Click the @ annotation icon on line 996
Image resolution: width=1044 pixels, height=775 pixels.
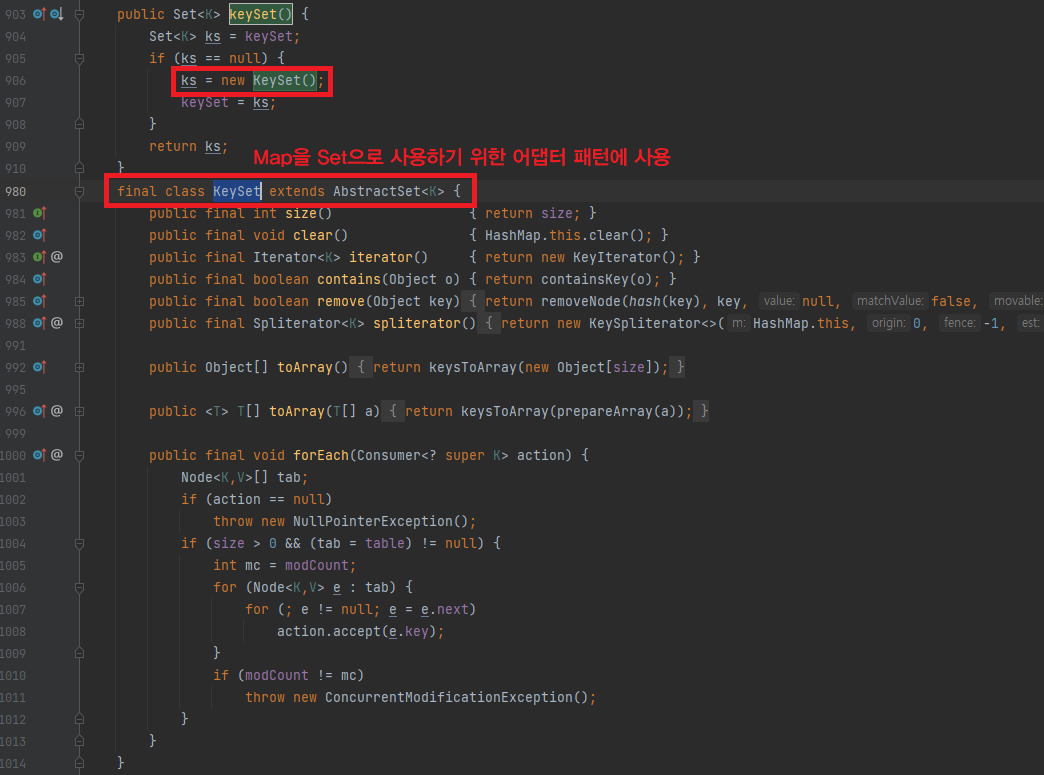(x=57, y=411)
